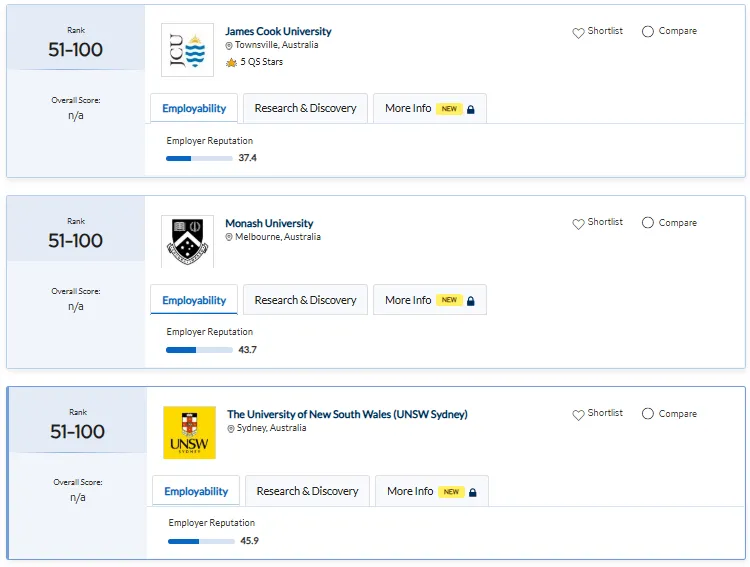Select the Compare radio for UNSW Sydney
The height and width of the screenshot is (567, 750).
point(648,413)
